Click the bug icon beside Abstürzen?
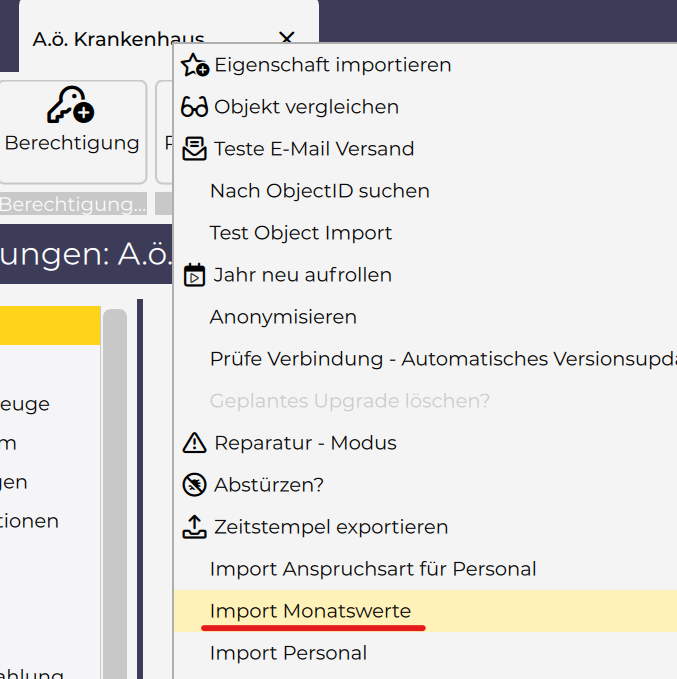 pyautogui.click(x=194, y=485)
